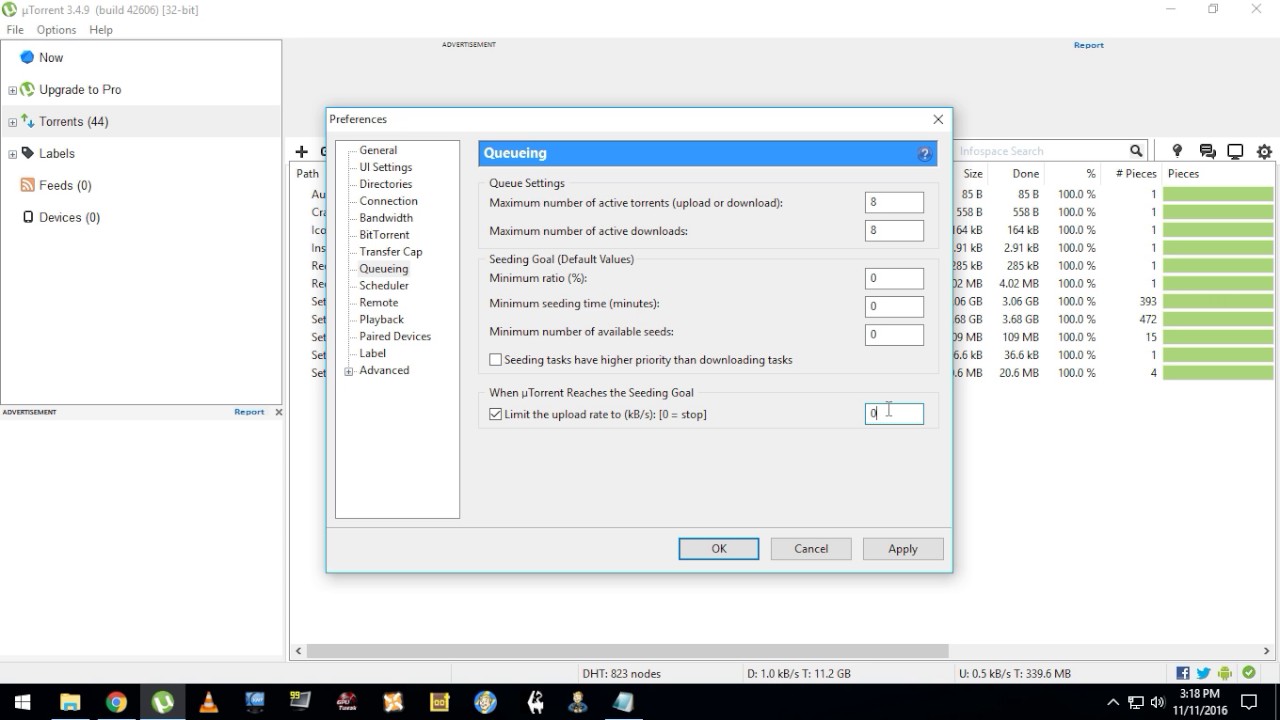Click the uTorrent taskbar icon
The image size is (1280, 720).
coord(162,702)
